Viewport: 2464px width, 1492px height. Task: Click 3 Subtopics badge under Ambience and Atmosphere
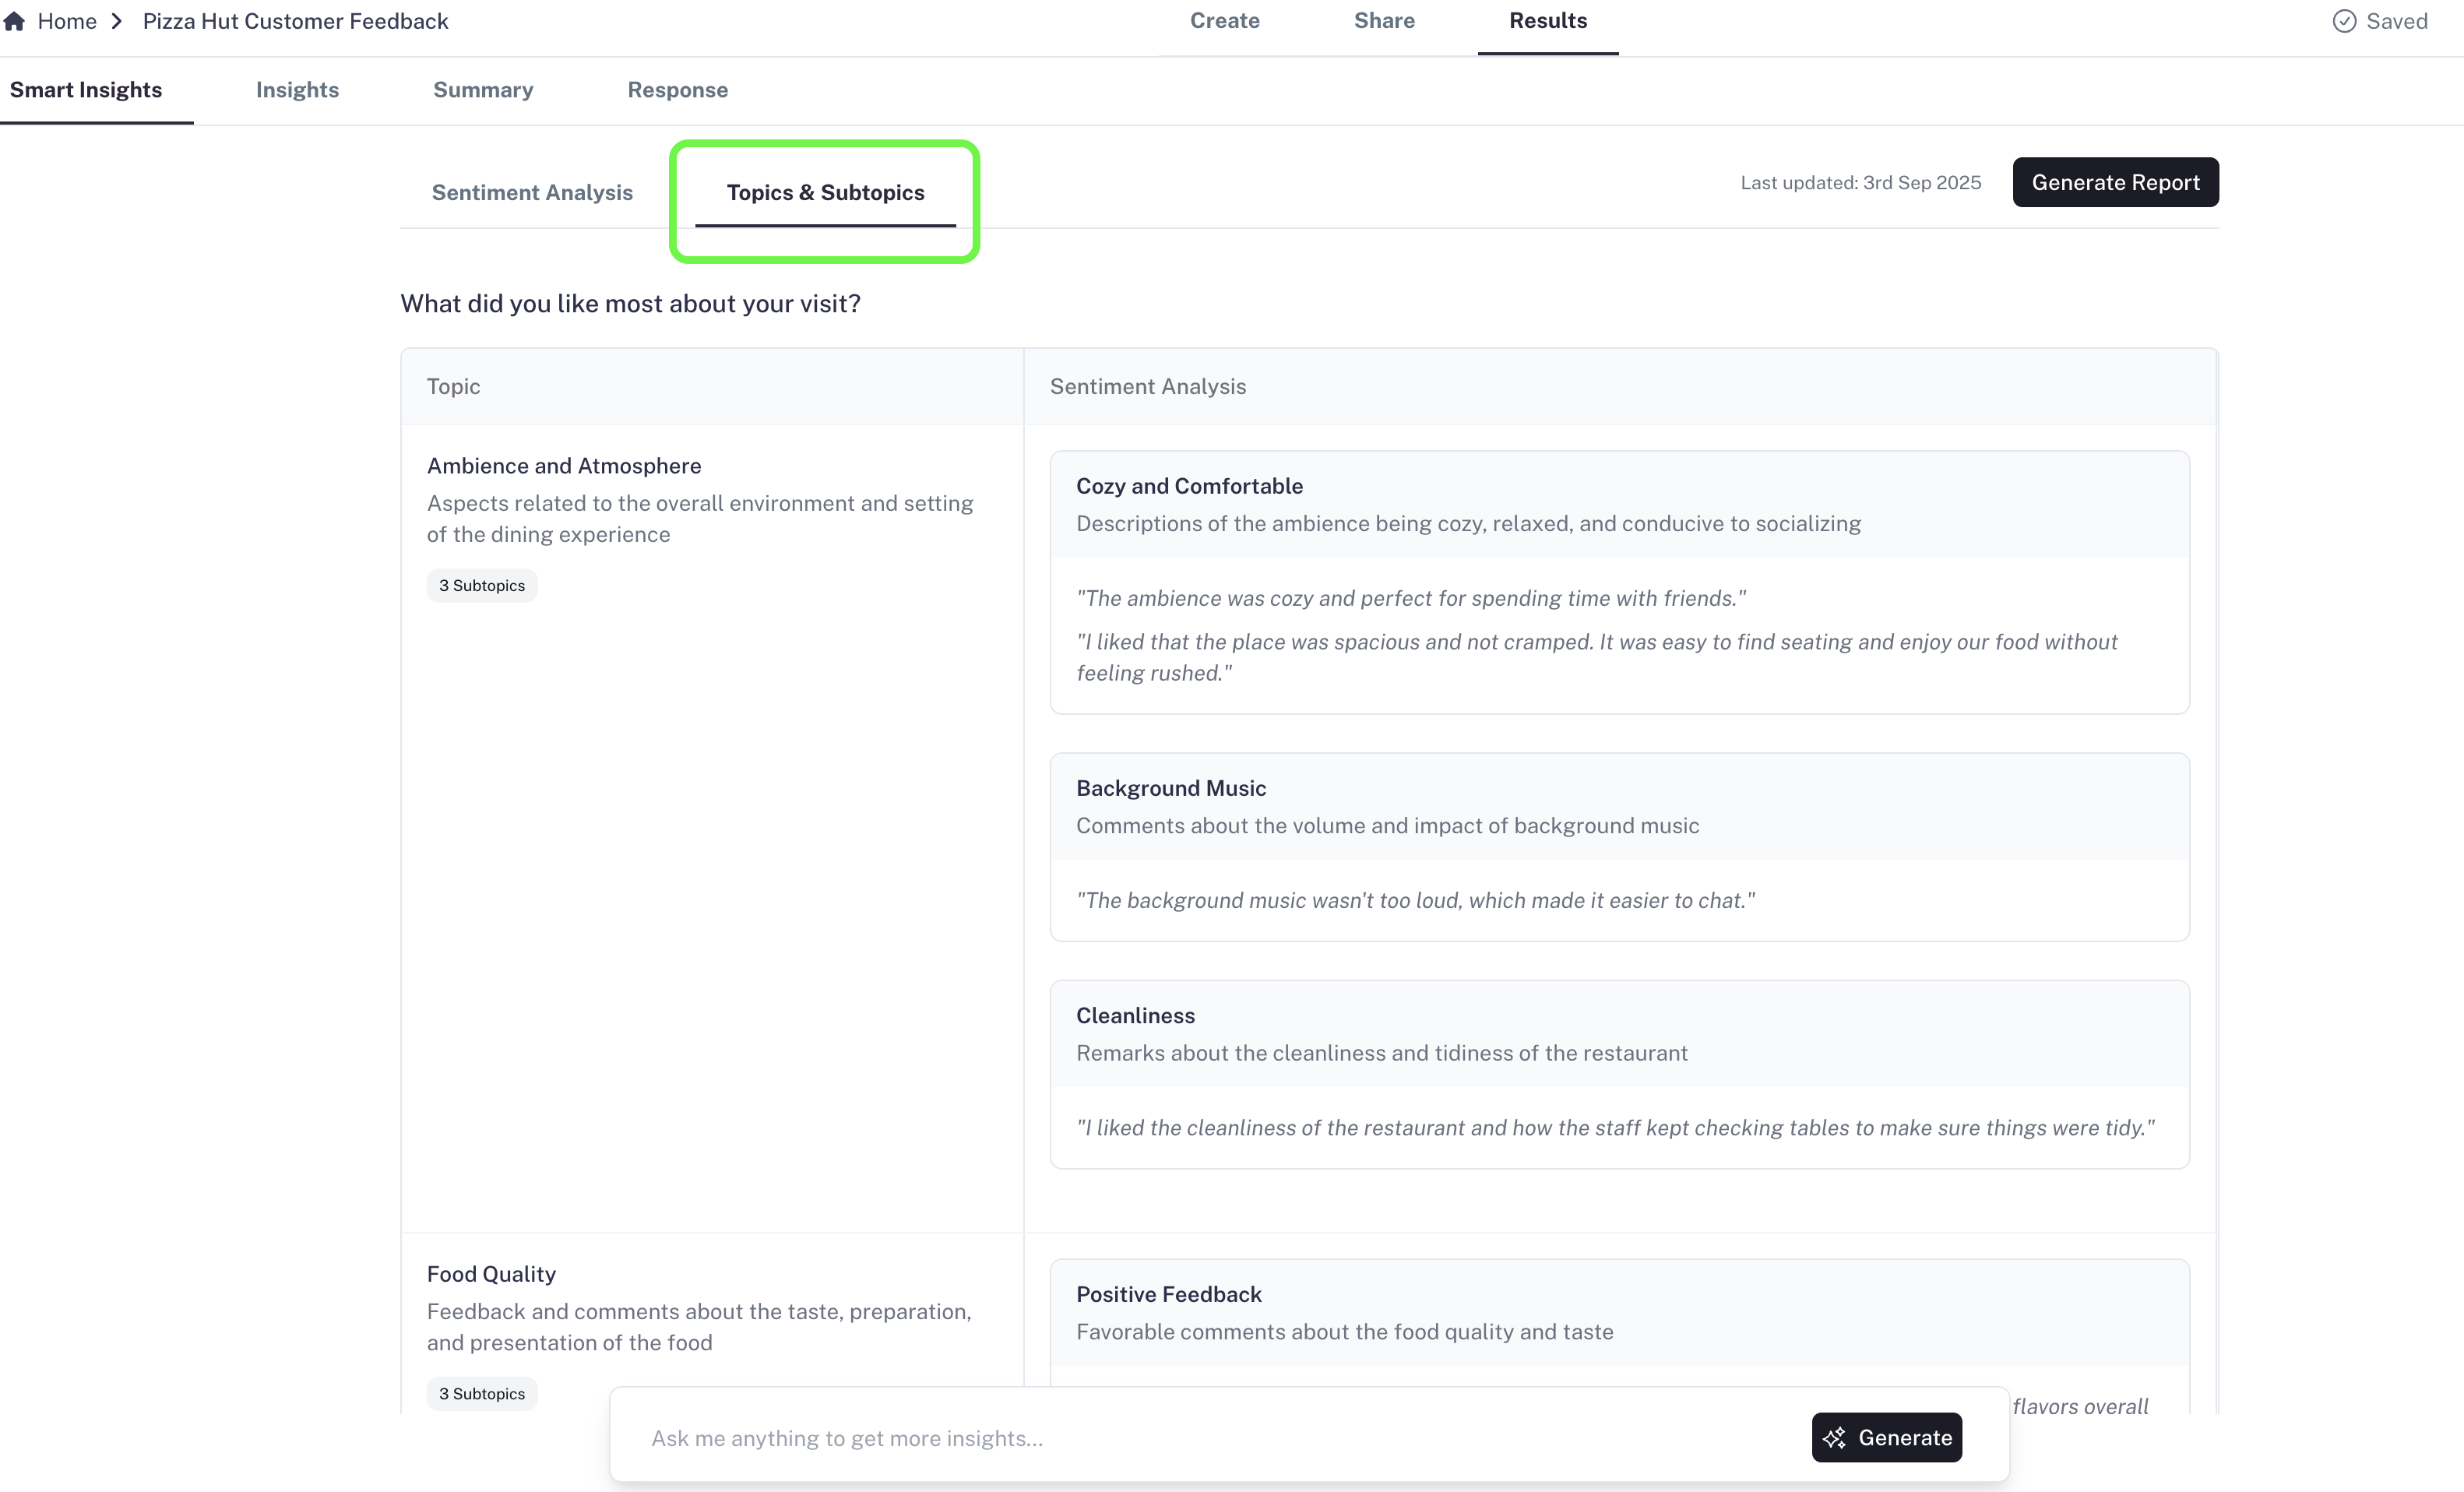[482, 586]
